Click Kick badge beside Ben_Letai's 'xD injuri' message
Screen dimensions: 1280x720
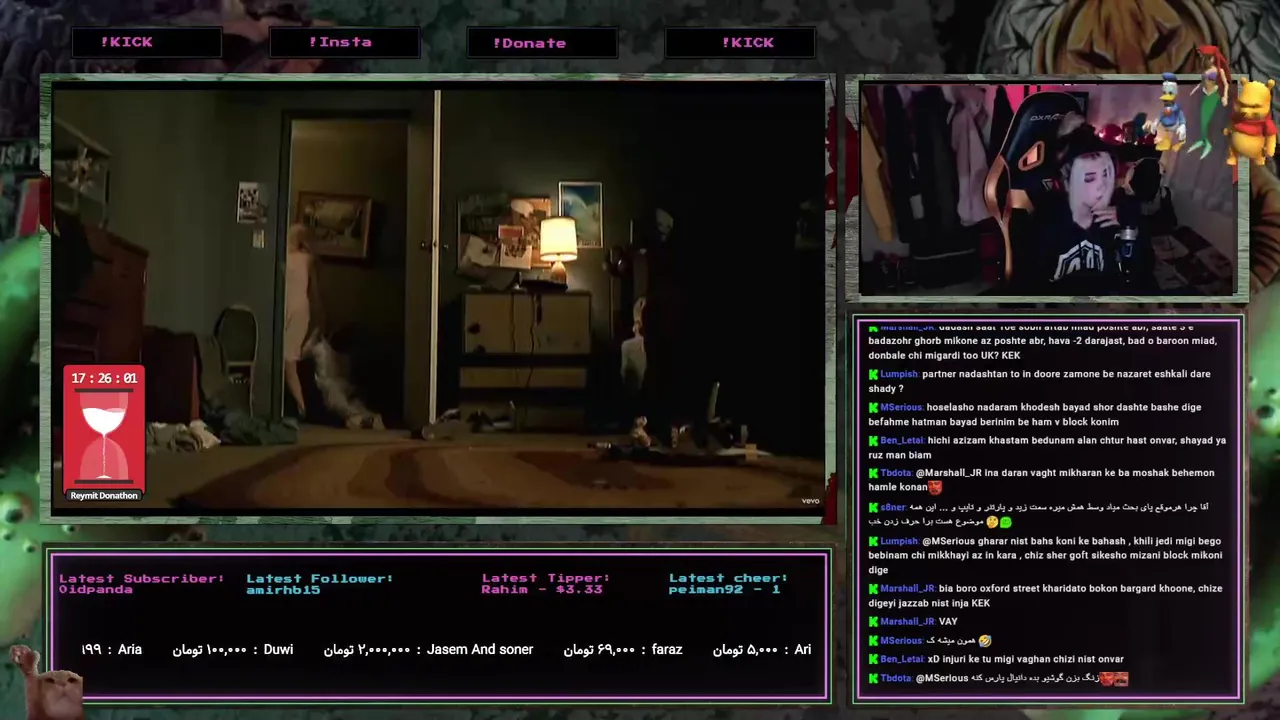[x=874, y=660]
